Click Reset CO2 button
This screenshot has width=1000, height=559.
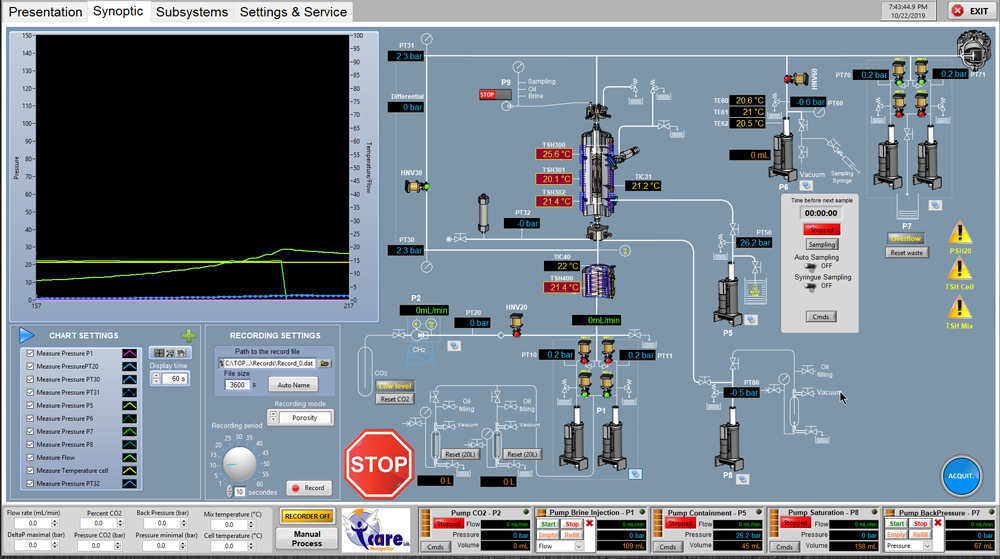pyautogui.click(x=395, y=399)
